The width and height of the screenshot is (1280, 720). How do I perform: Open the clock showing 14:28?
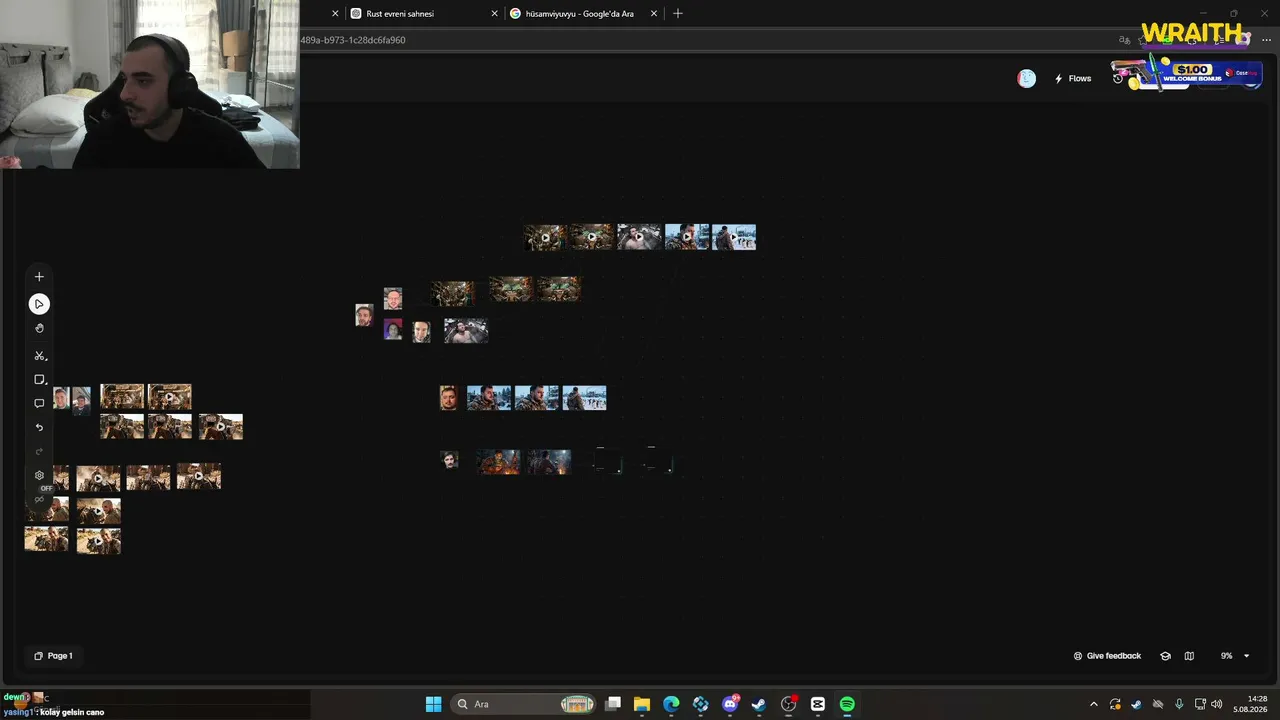(x=1251, y=704)
